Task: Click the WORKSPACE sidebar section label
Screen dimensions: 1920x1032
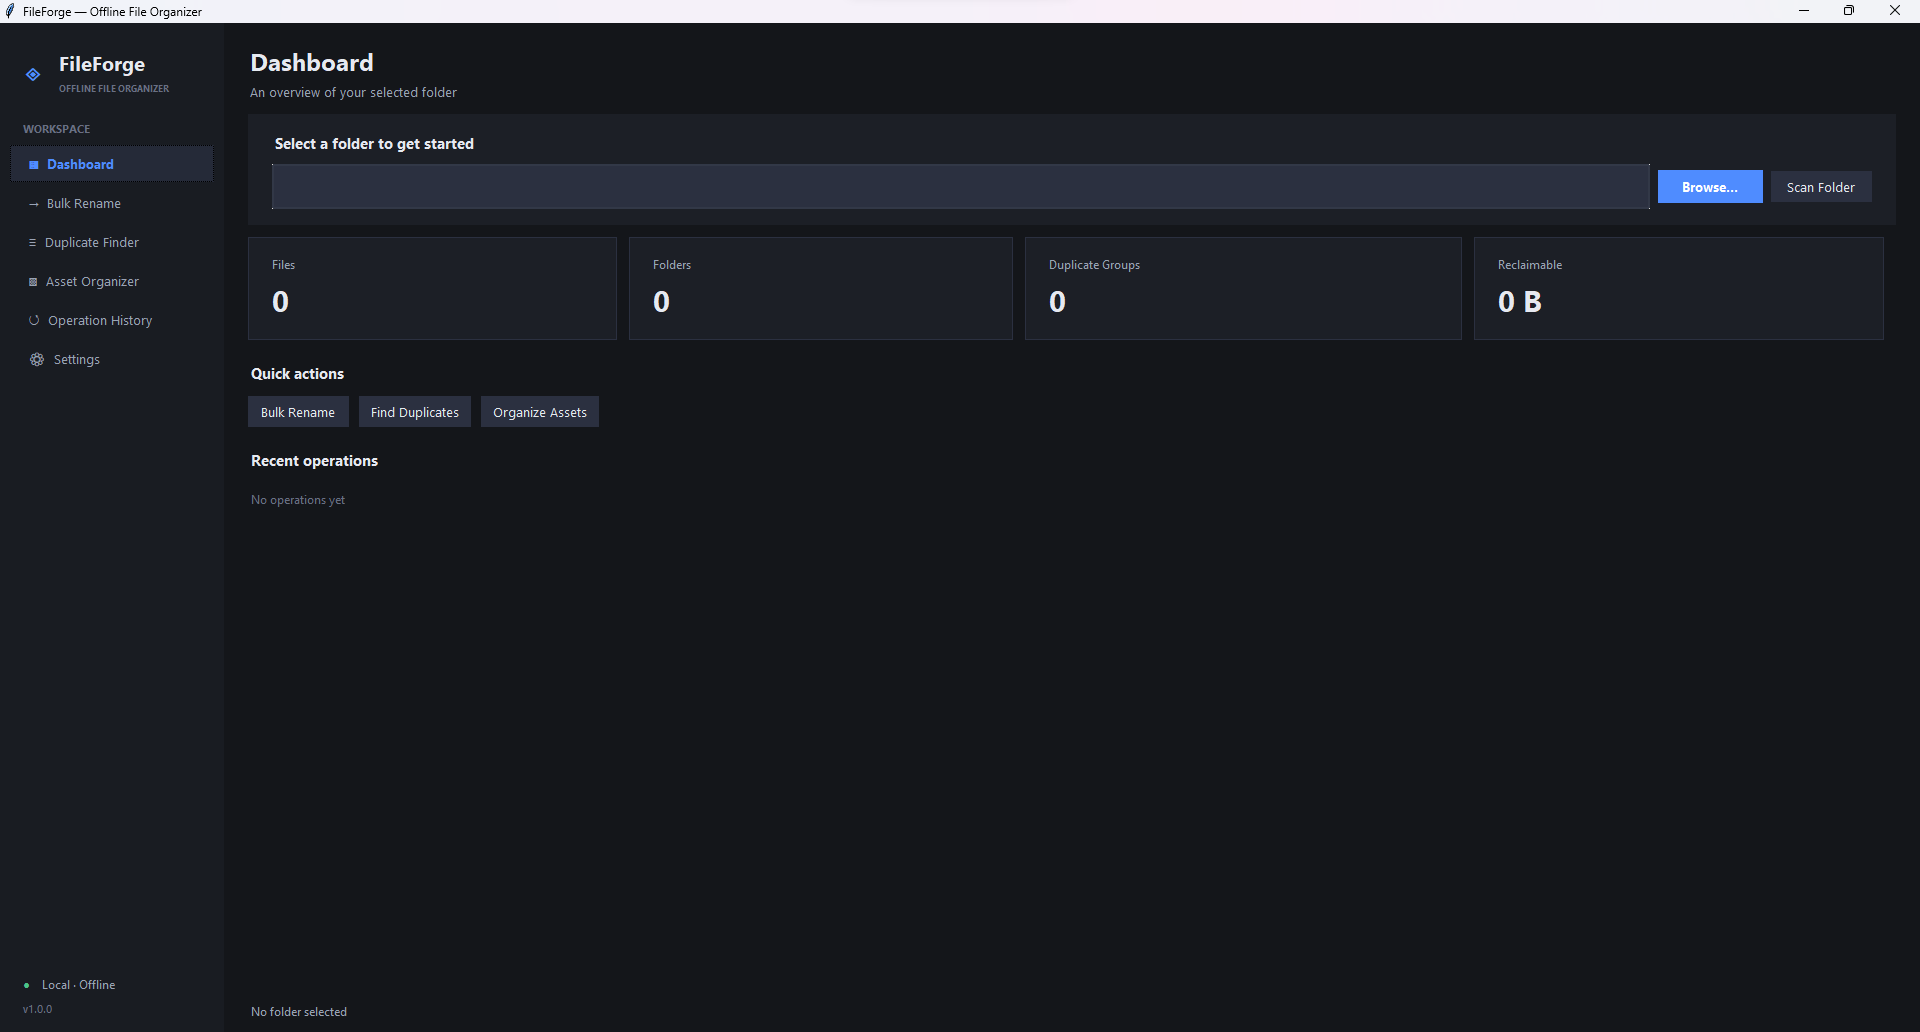Action: click(x=57, y=129)
